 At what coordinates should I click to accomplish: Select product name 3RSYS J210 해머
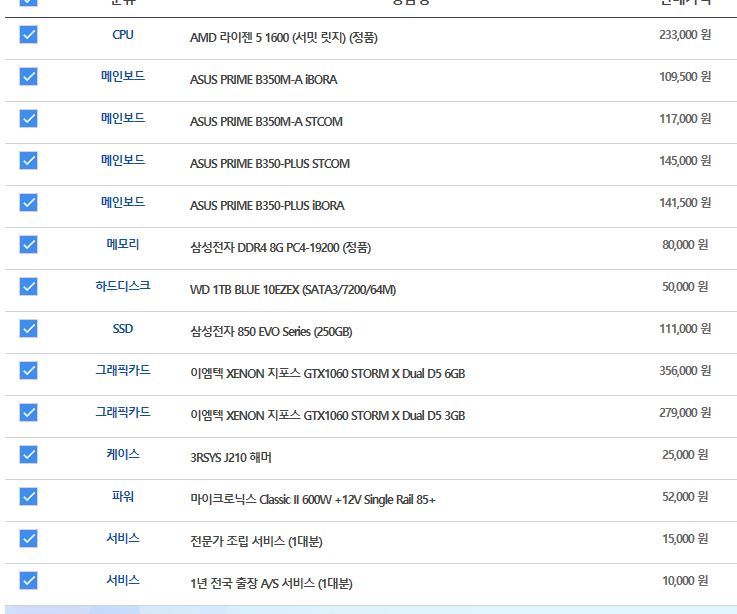coord(231,457)
